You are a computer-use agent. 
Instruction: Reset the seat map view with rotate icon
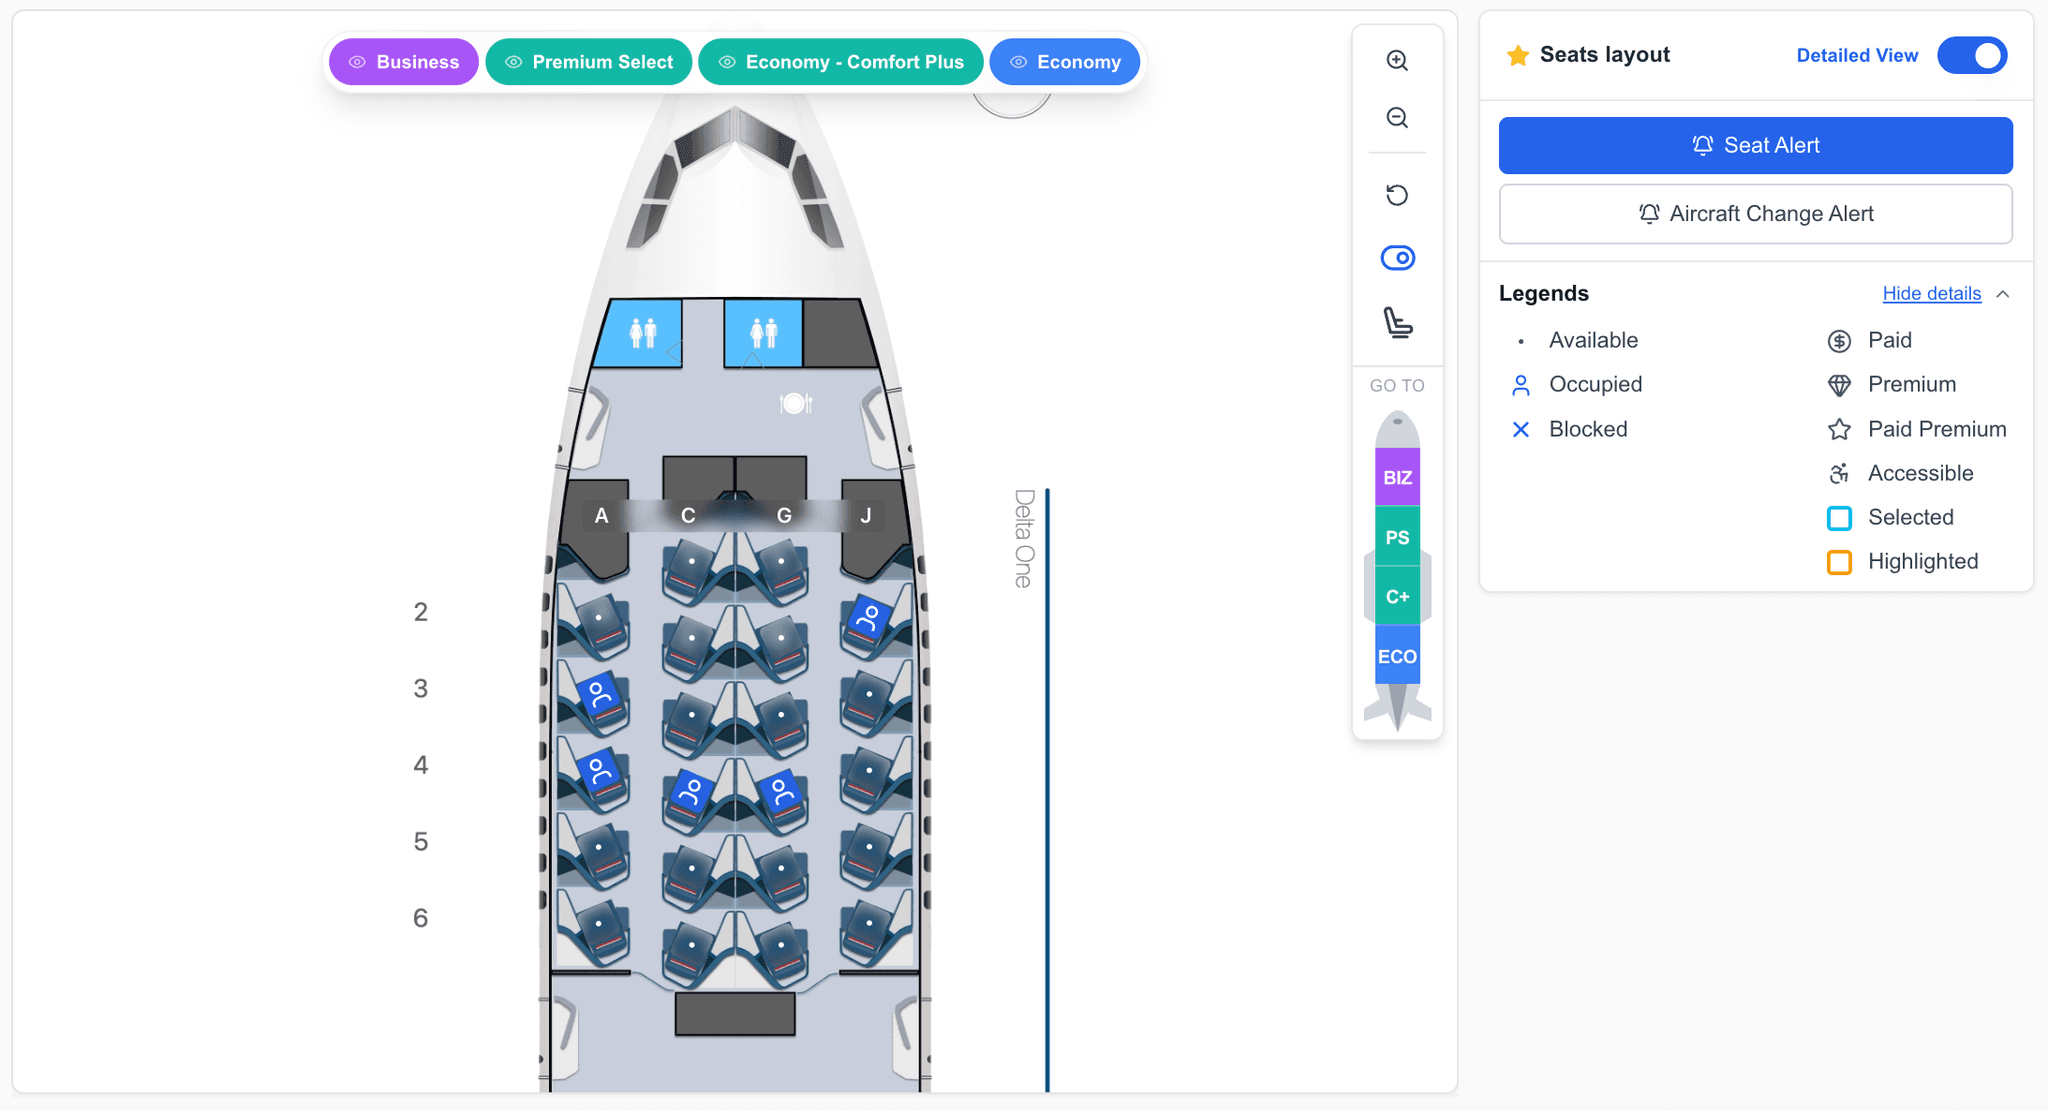click(1397, 195)
